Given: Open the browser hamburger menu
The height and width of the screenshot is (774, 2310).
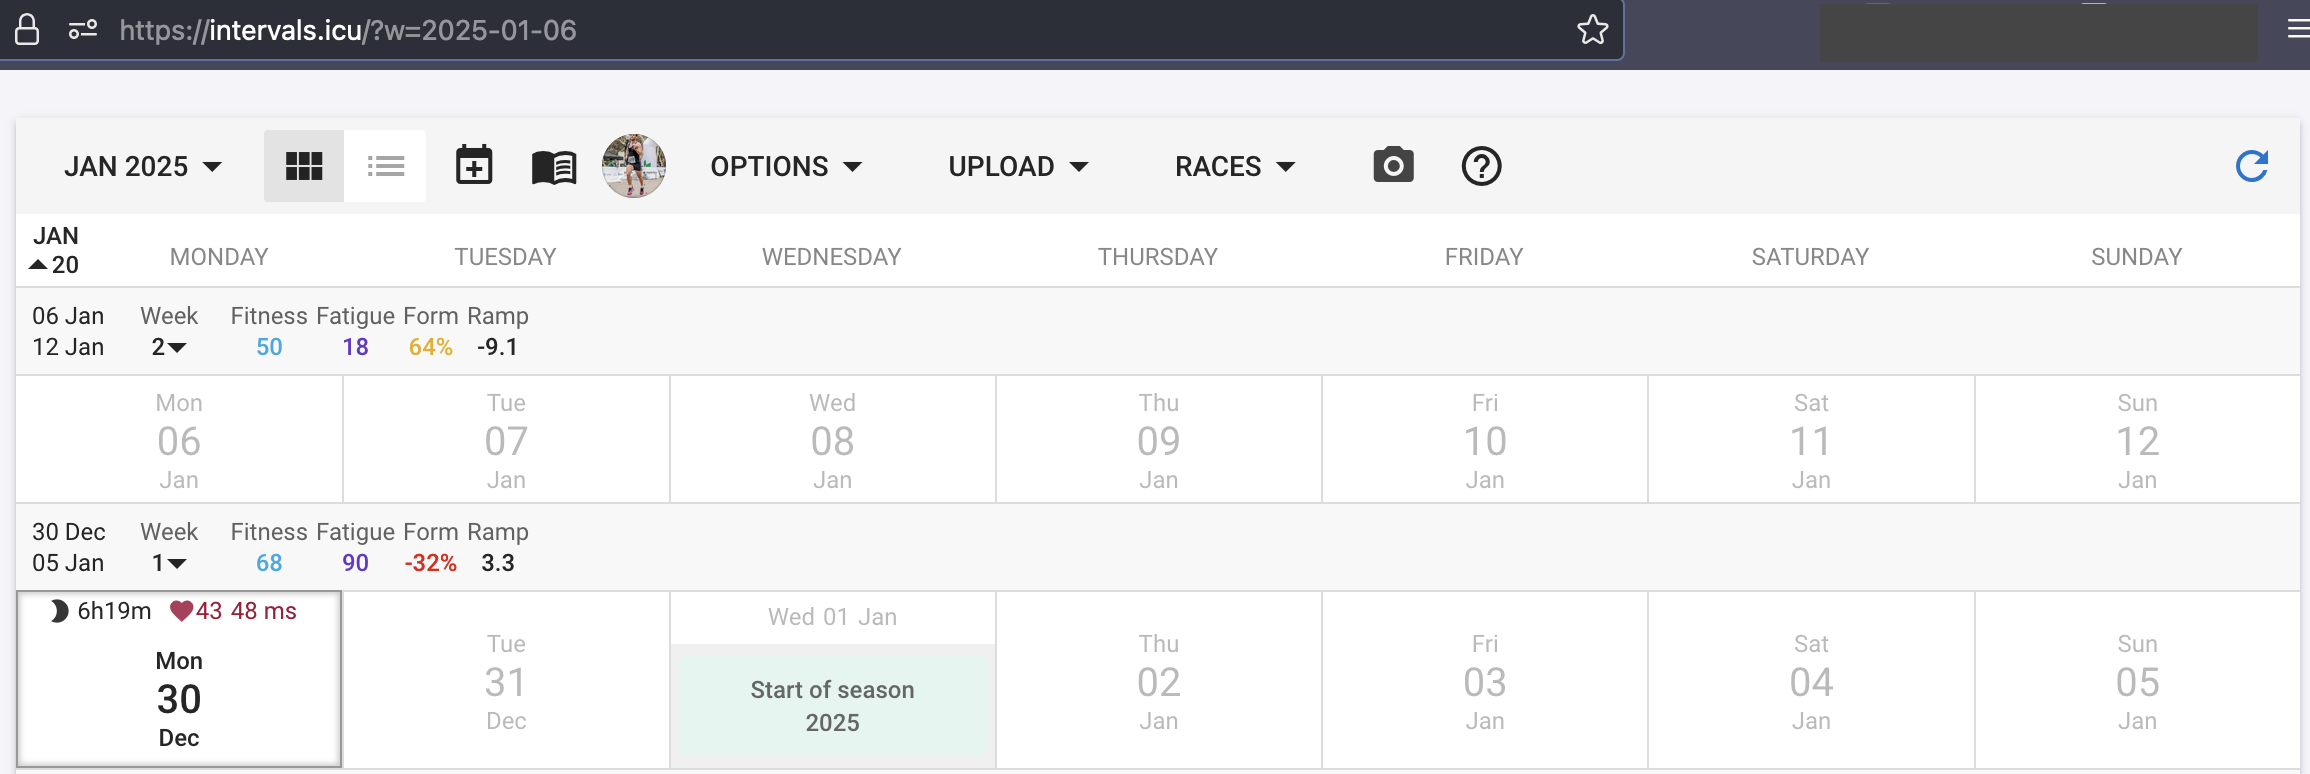Looking at the screenshot, I should 2298,30.
